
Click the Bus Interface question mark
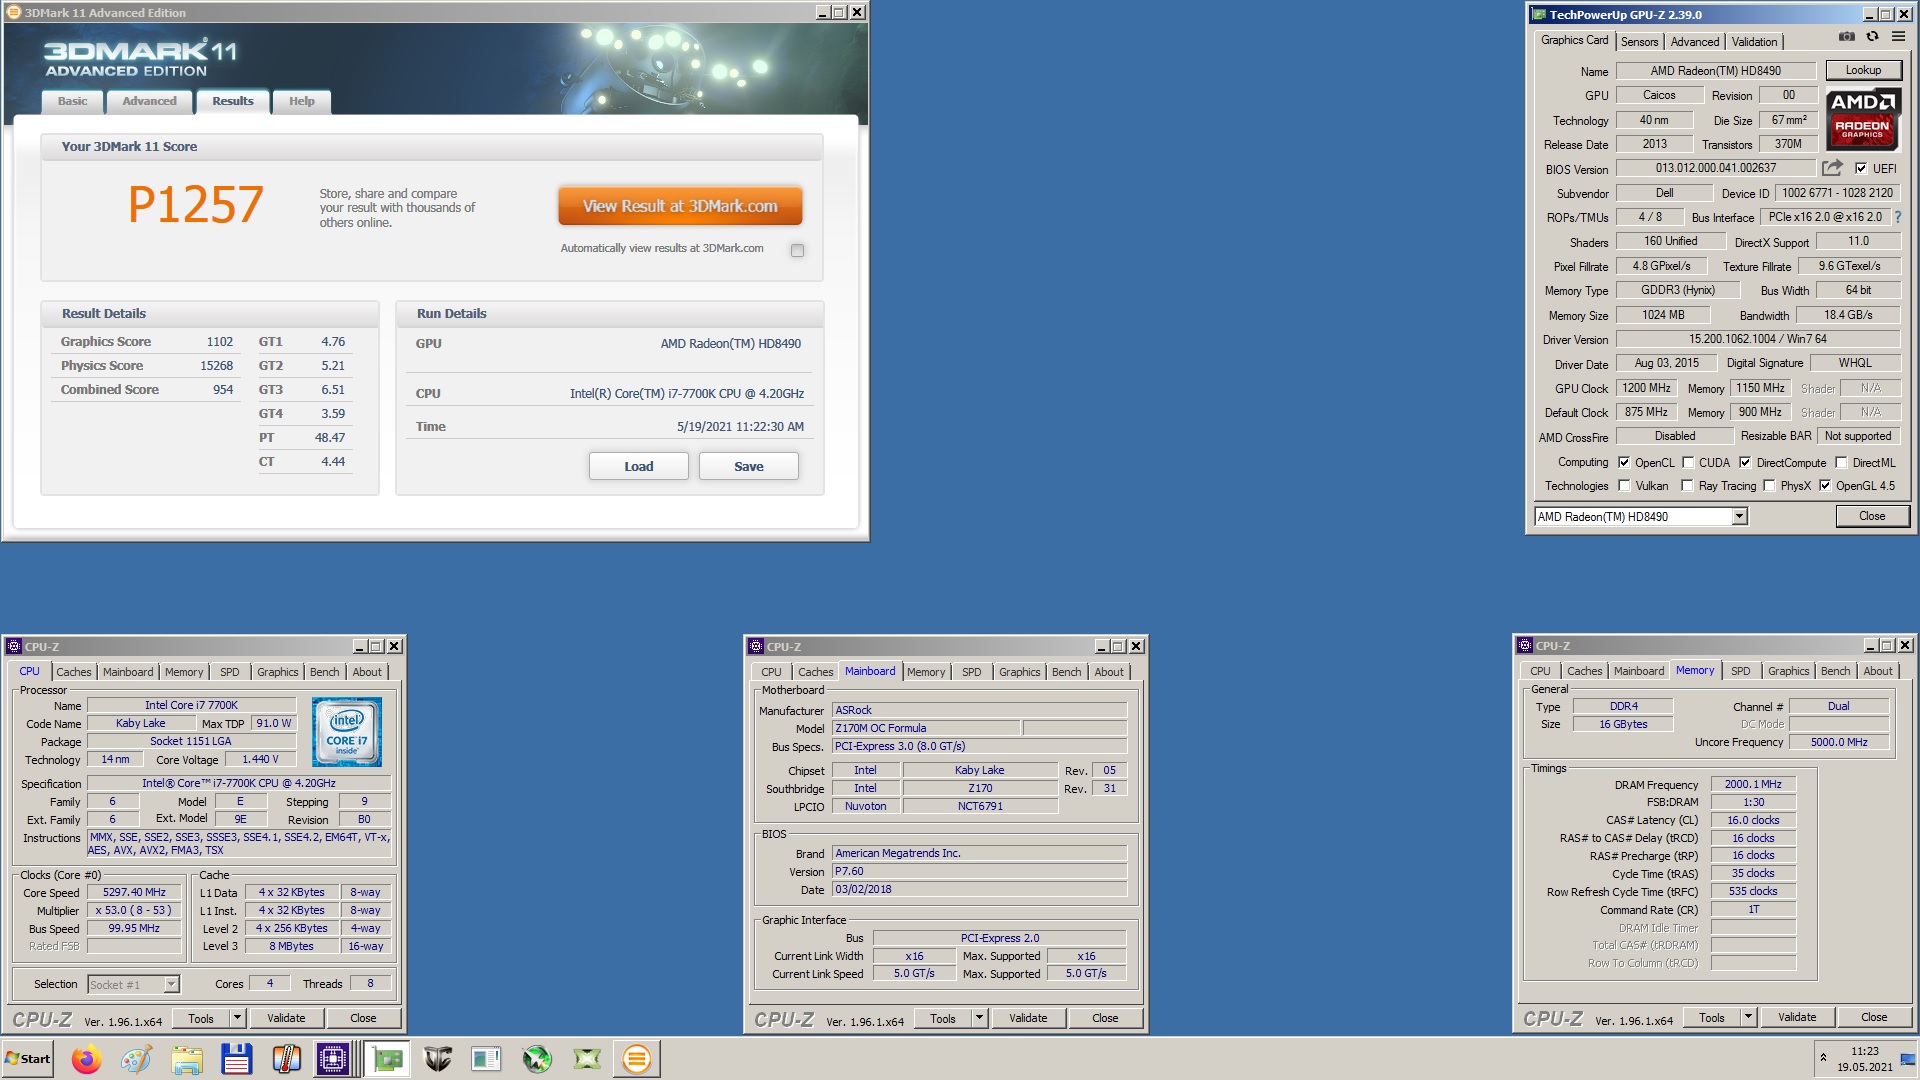[1898, 217]
